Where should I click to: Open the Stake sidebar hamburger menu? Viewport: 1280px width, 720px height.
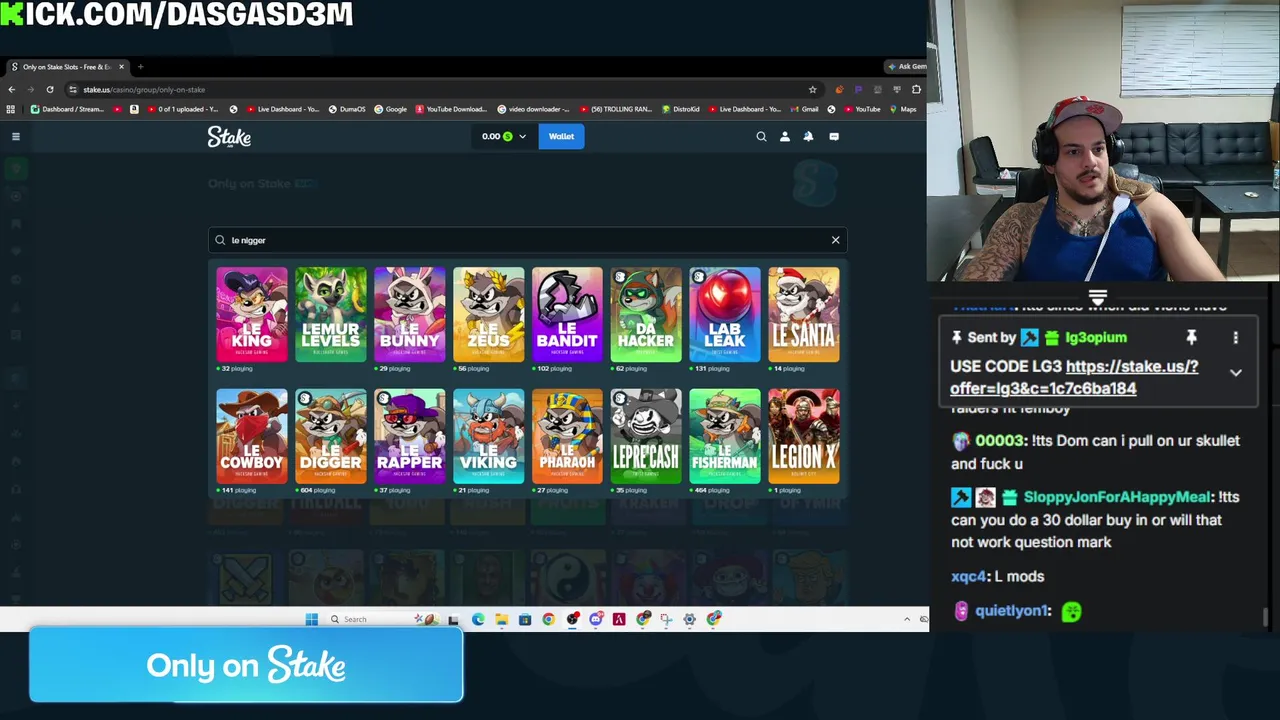[x=16, y=136]
